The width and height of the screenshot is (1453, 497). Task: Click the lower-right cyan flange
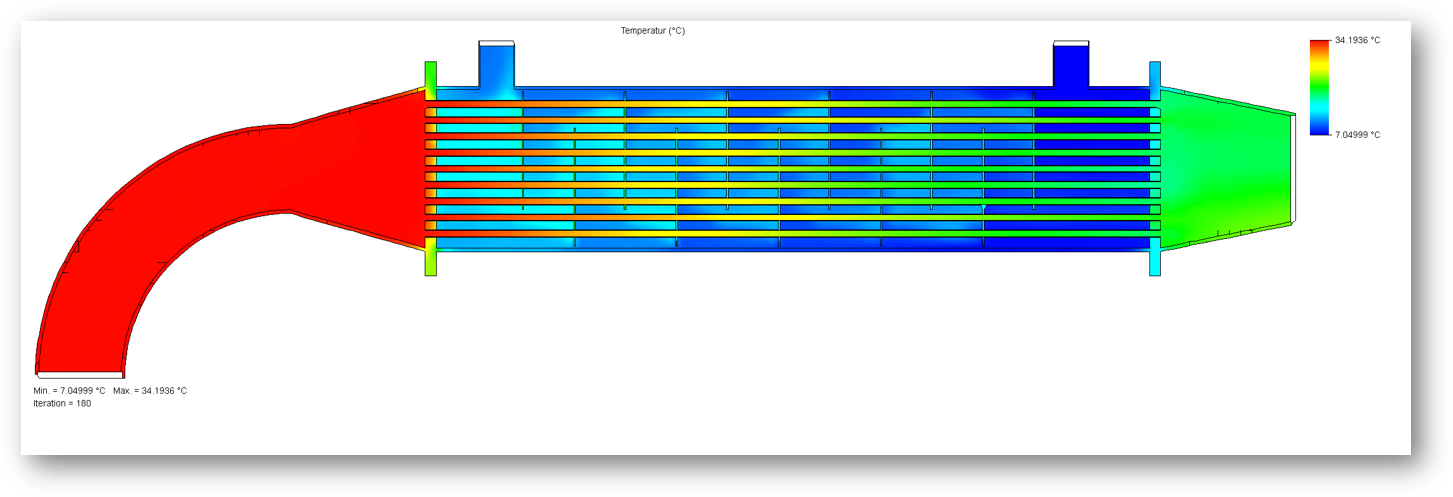1155,257
